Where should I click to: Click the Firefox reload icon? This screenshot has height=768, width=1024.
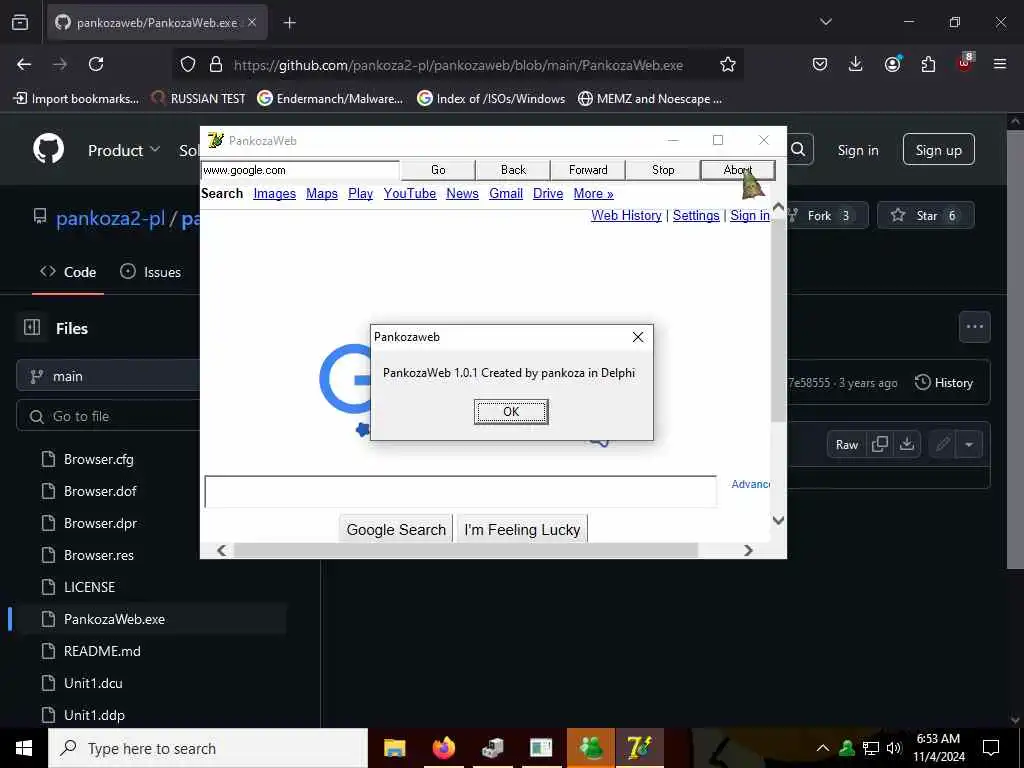coord(96,64)
